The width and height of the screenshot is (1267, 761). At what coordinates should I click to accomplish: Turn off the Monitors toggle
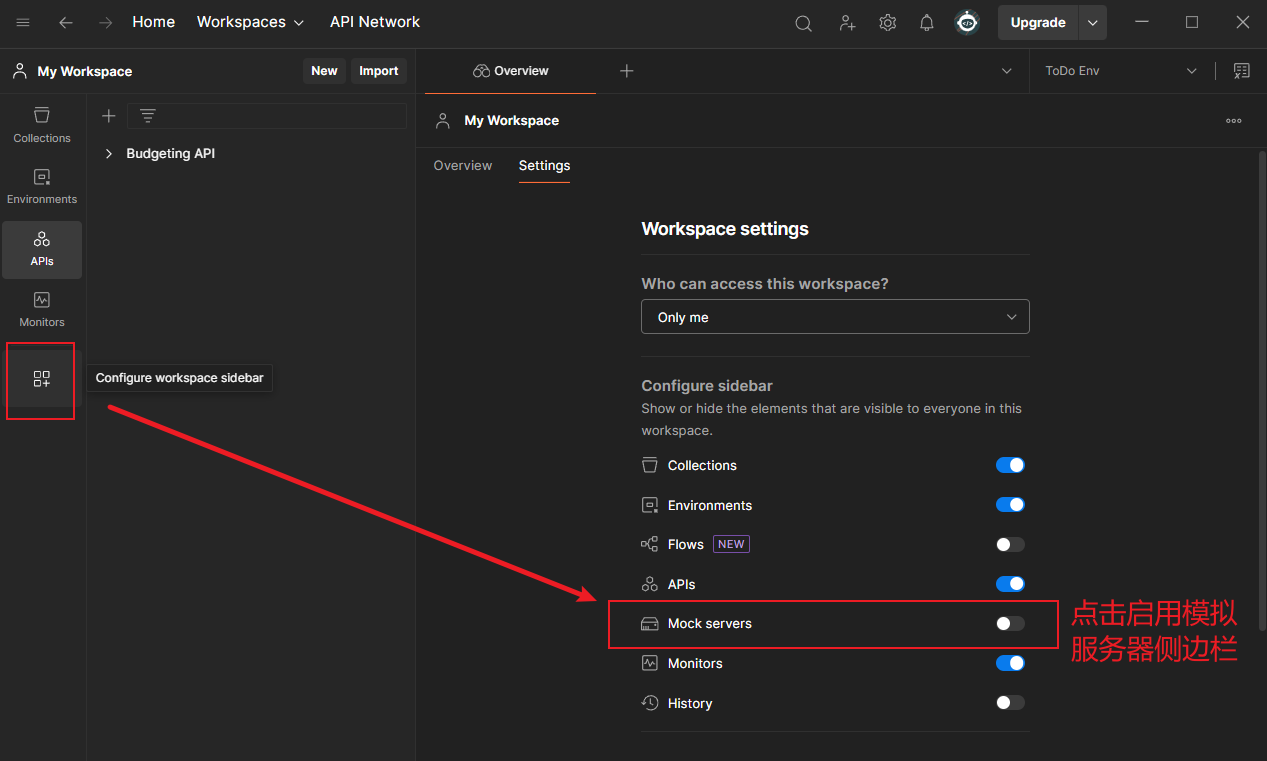click(1010, 663)
